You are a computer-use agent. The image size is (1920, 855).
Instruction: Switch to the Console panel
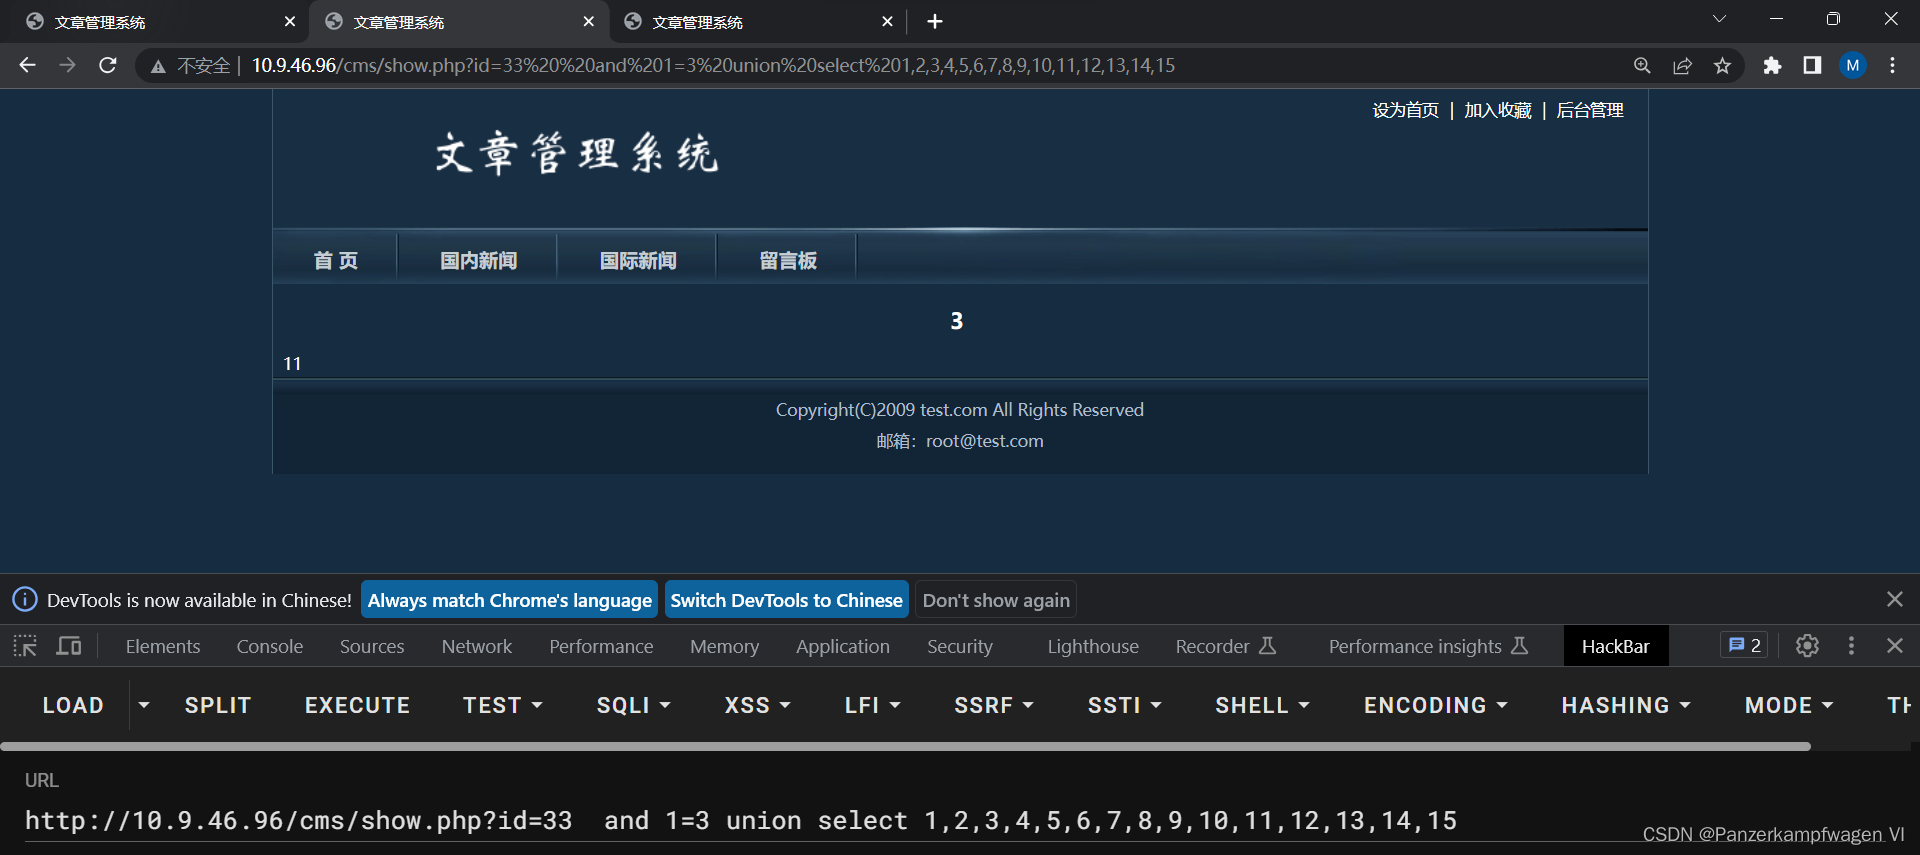pyautogui.click(x=270, y=647)
